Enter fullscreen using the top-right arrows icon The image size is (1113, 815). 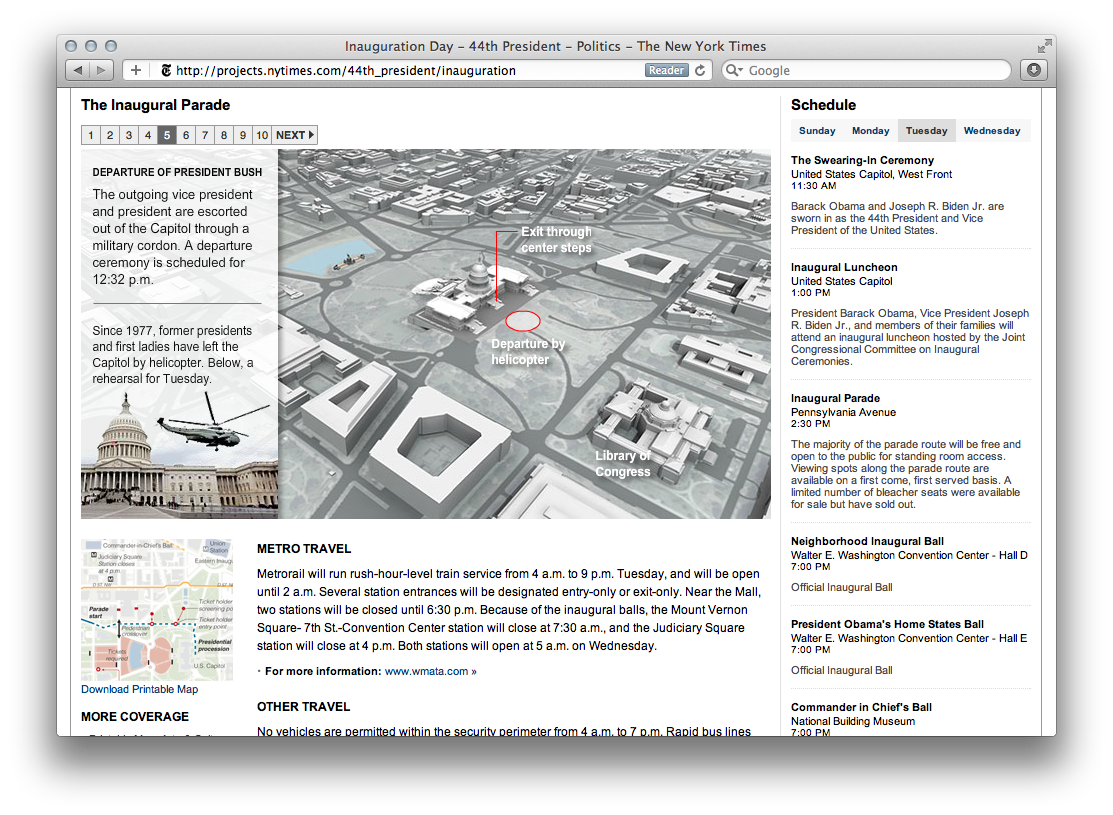(1044, 46)
